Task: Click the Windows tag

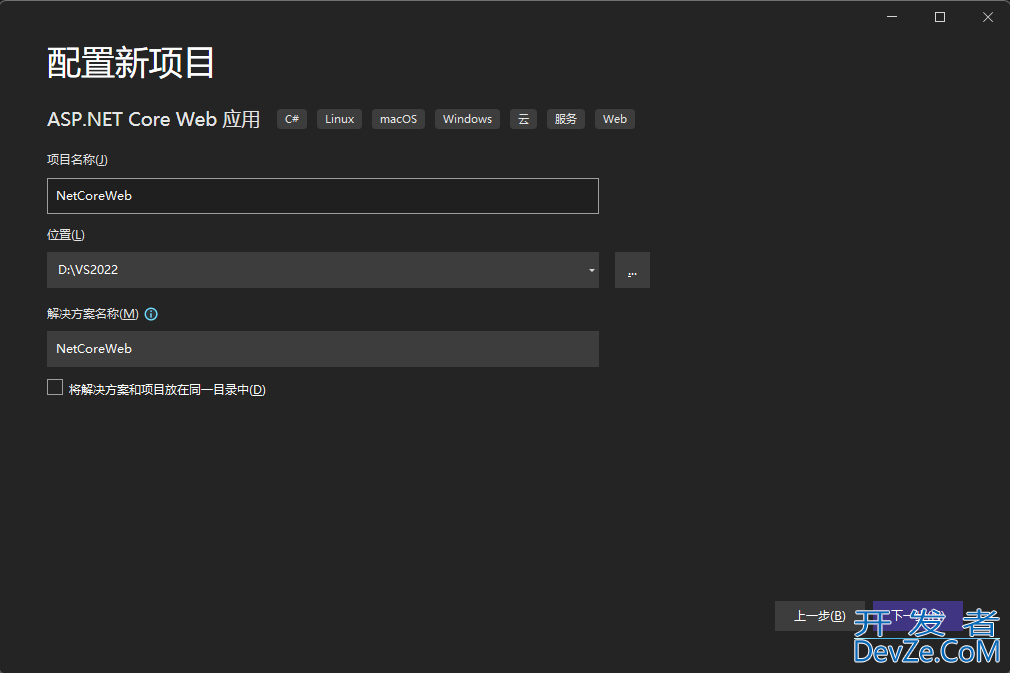Action: [x=467, y=119]
